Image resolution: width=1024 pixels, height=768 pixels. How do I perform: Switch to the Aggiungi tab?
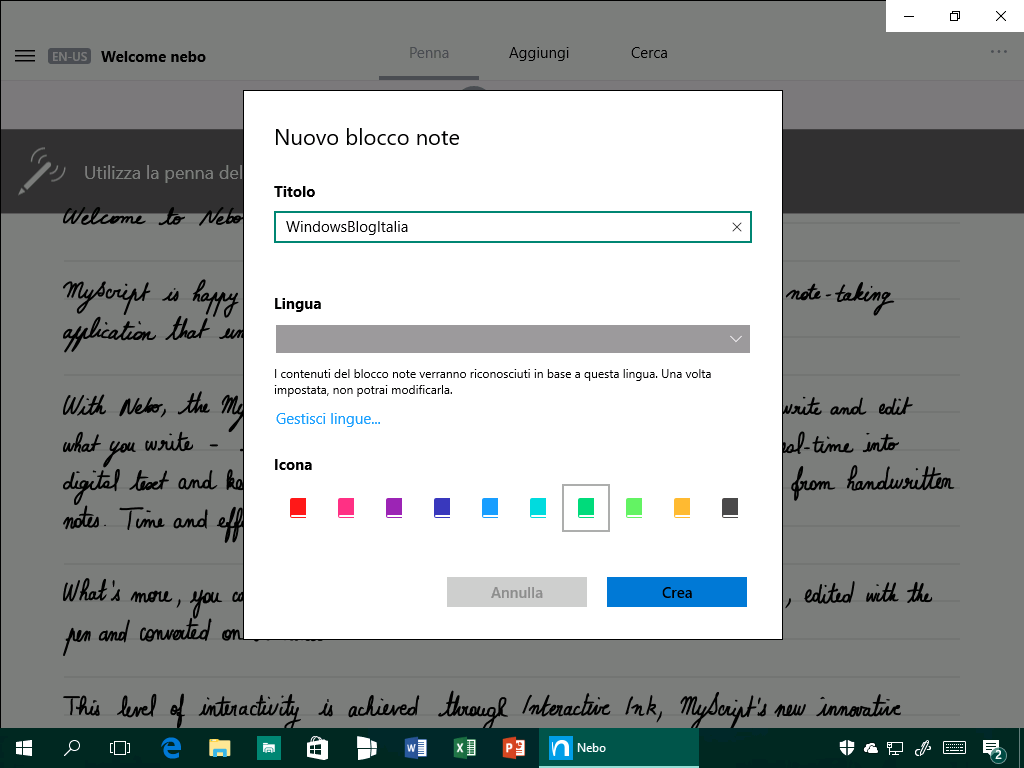(x=539, y=54)
